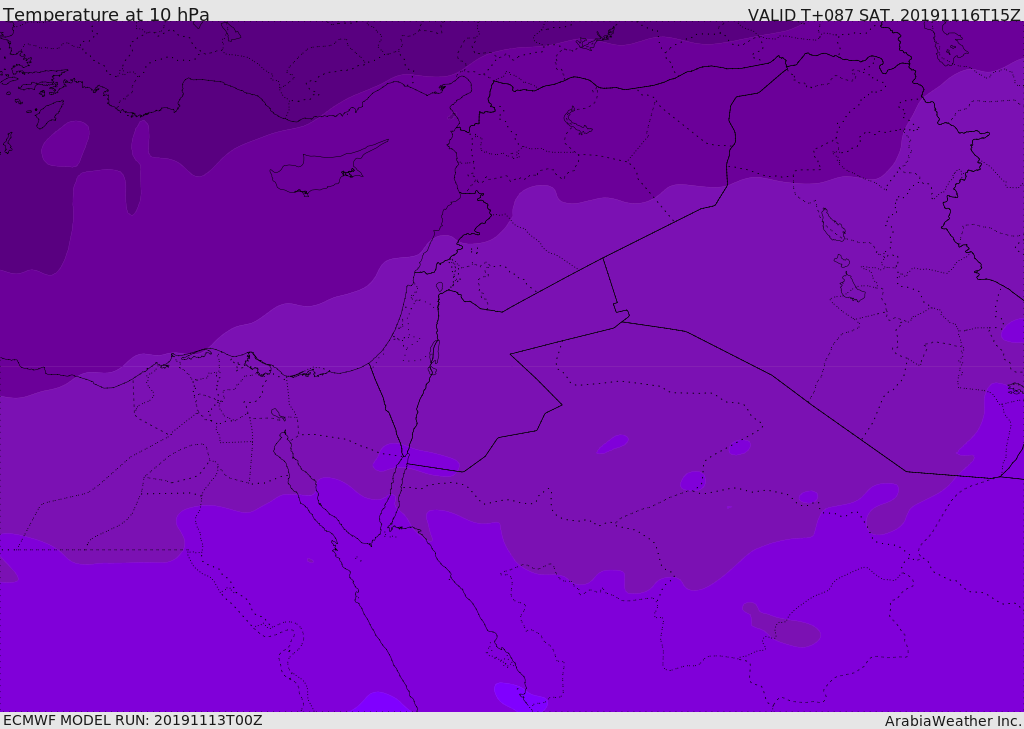Click the small bright oval east of Jordan's southeast border

coord(612,444)
